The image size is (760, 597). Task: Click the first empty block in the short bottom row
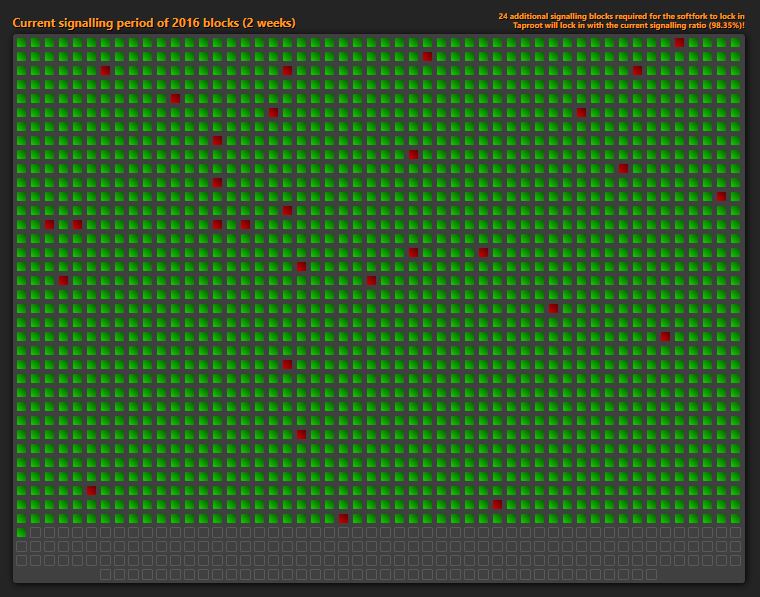[105, 575]
